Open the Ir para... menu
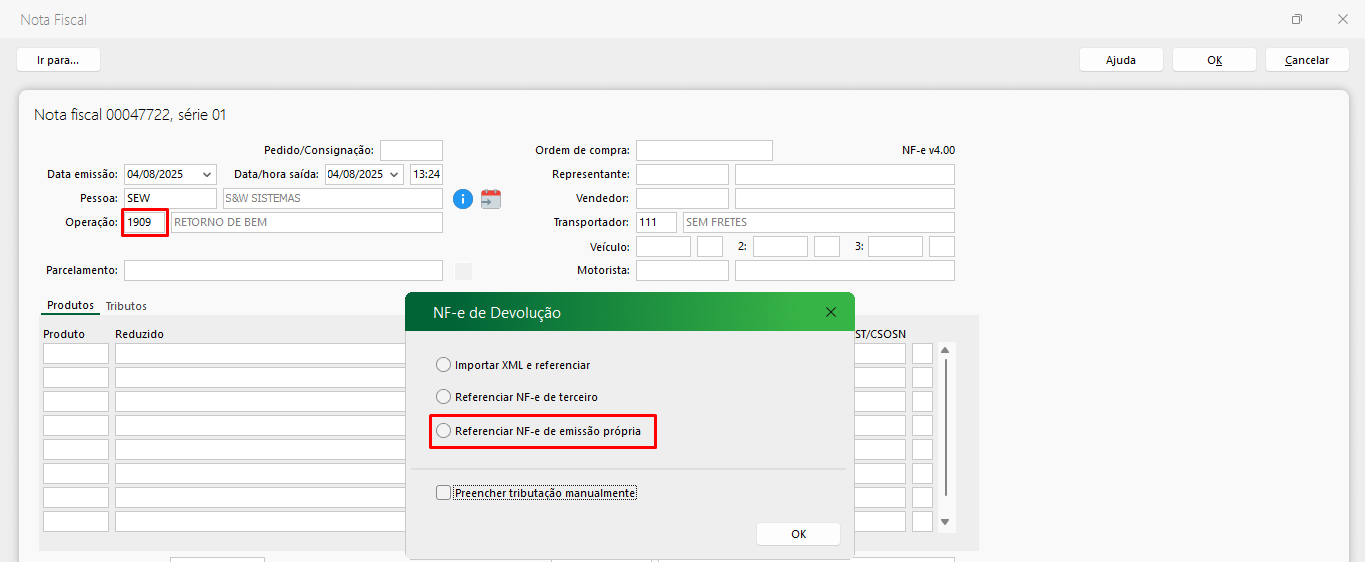 tap(58, 60)
